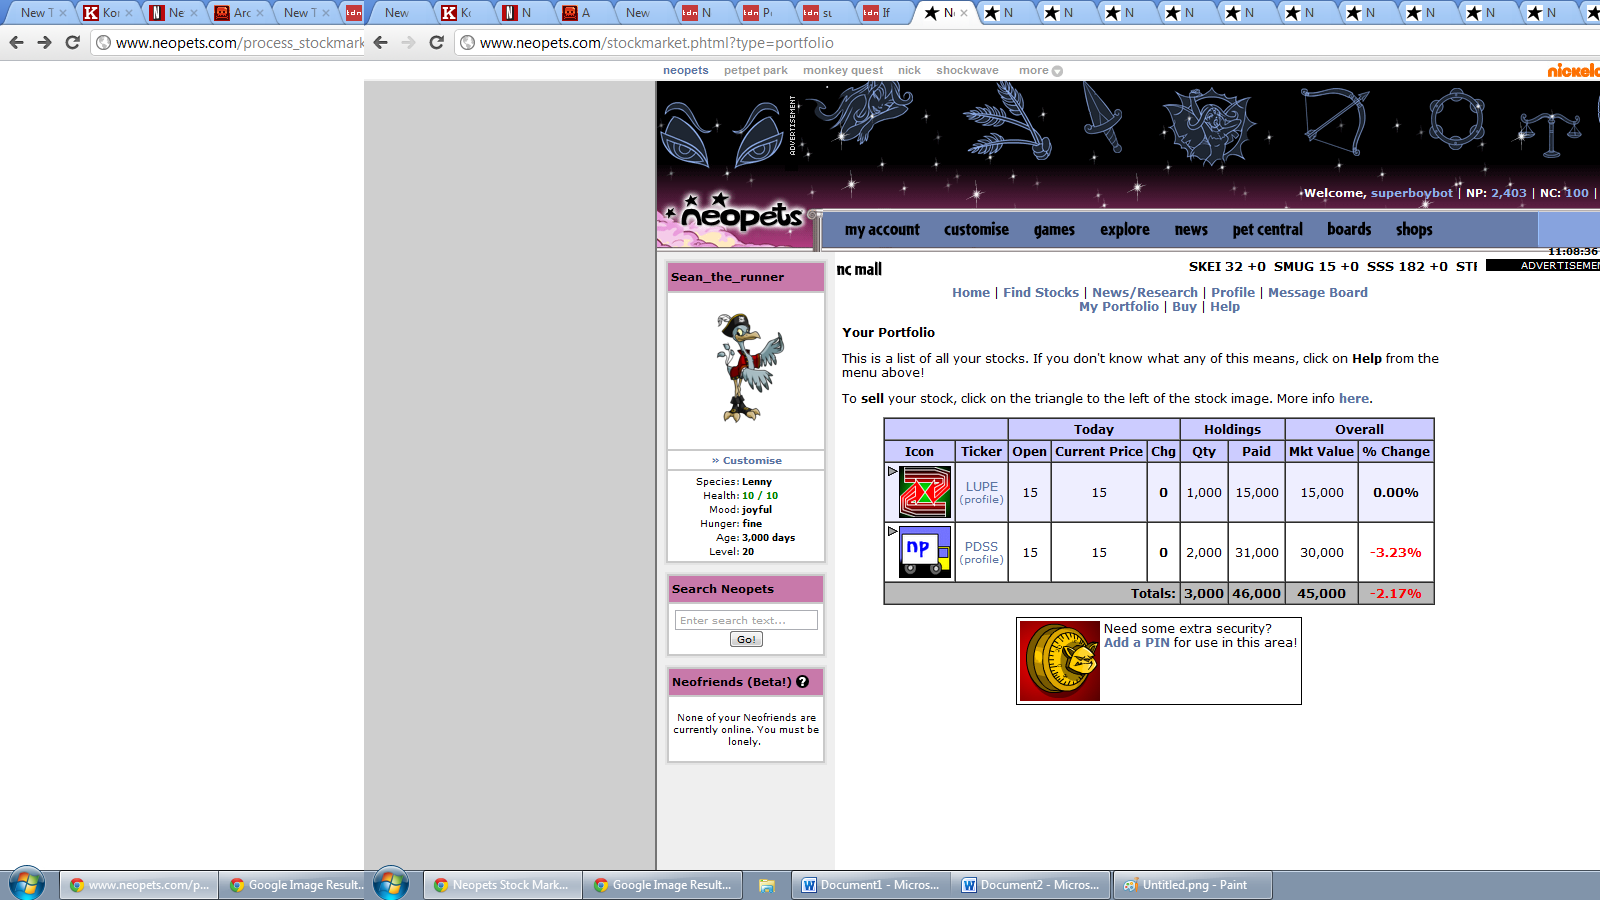Focus the Search Neopets text field
The width and height of the screenshot is (1600, 900).
[746, 620]
